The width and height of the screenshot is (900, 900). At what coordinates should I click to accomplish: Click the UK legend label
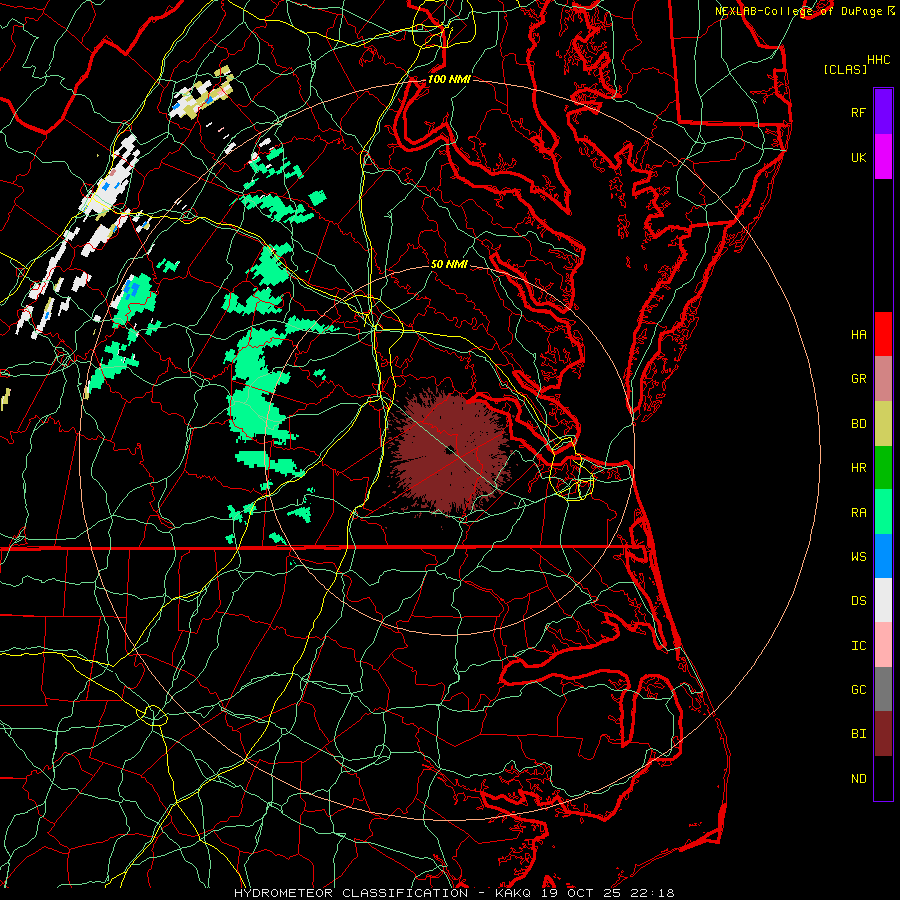tap(858, 157)
